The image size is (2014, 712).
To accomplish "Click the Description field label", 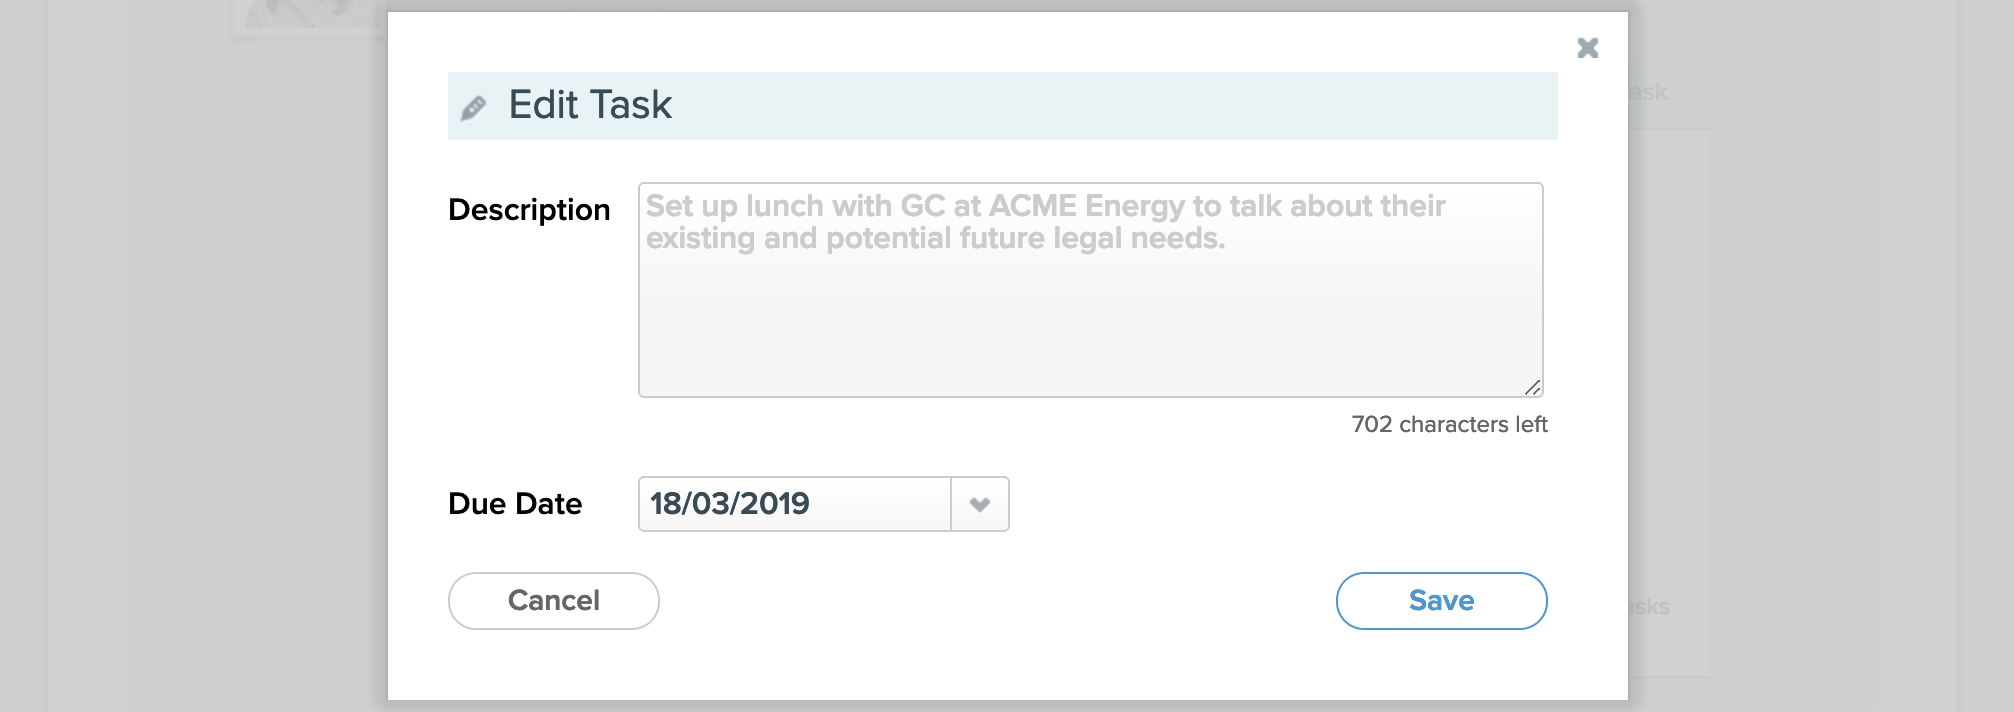I will (x=529, y=210).
